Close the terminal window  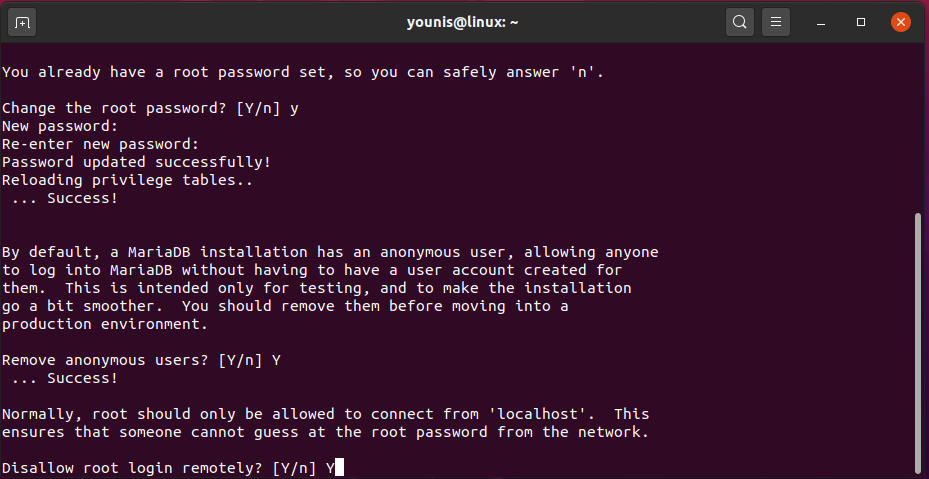pyautogui.click(x=901, y=21)
